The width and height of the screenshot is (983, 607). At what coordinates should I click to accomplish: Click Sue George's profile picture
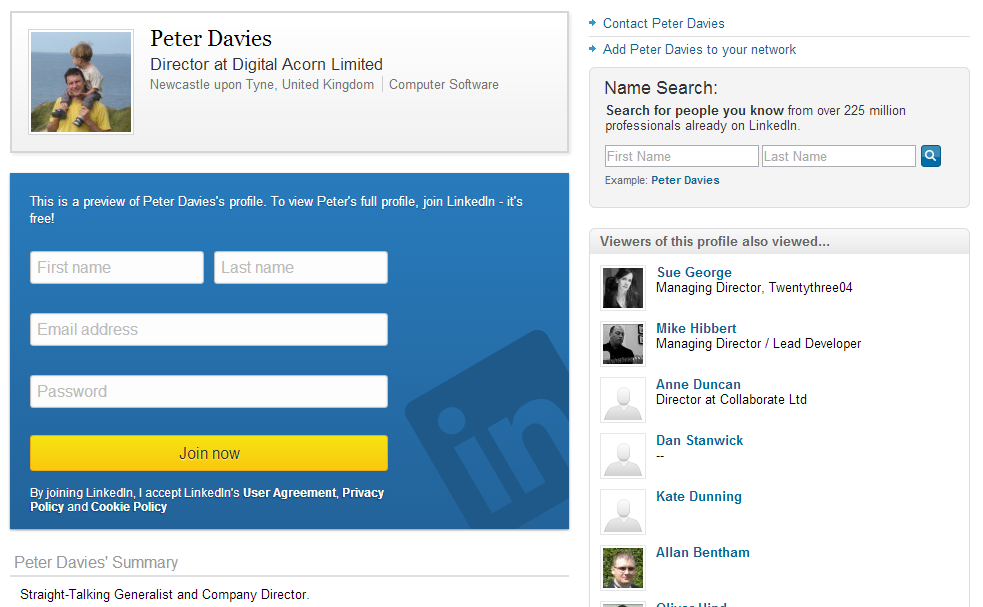click(623, 288)
